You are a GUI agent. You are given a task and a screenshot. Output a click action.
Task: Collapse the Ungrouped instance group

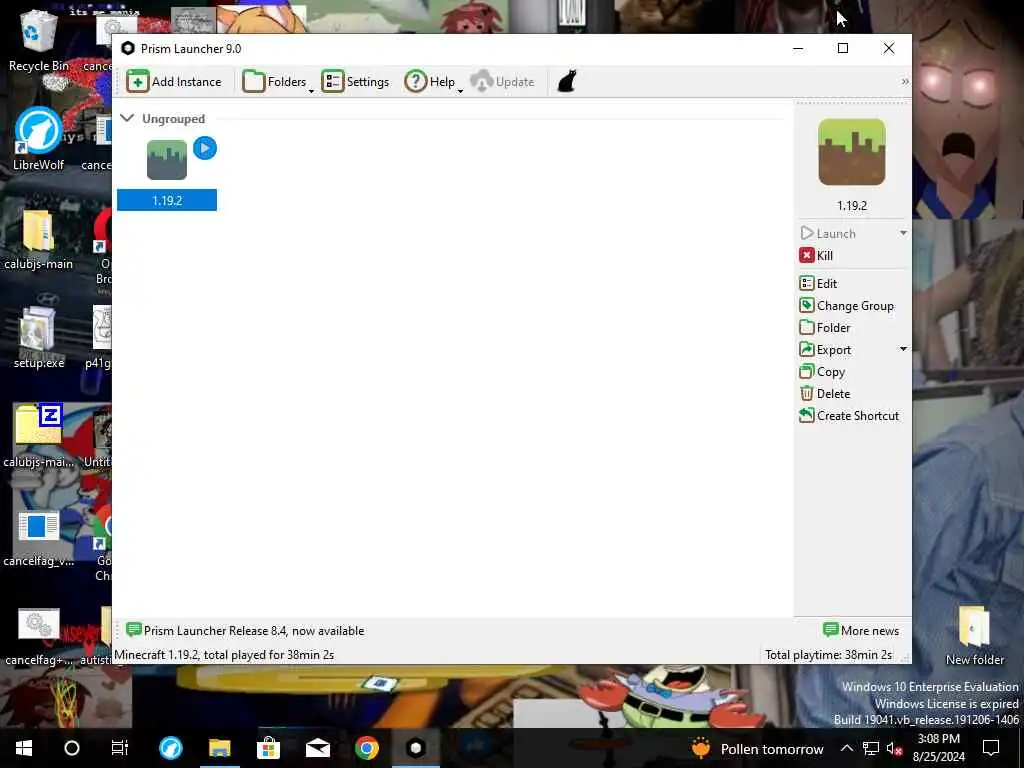(127, 118)
